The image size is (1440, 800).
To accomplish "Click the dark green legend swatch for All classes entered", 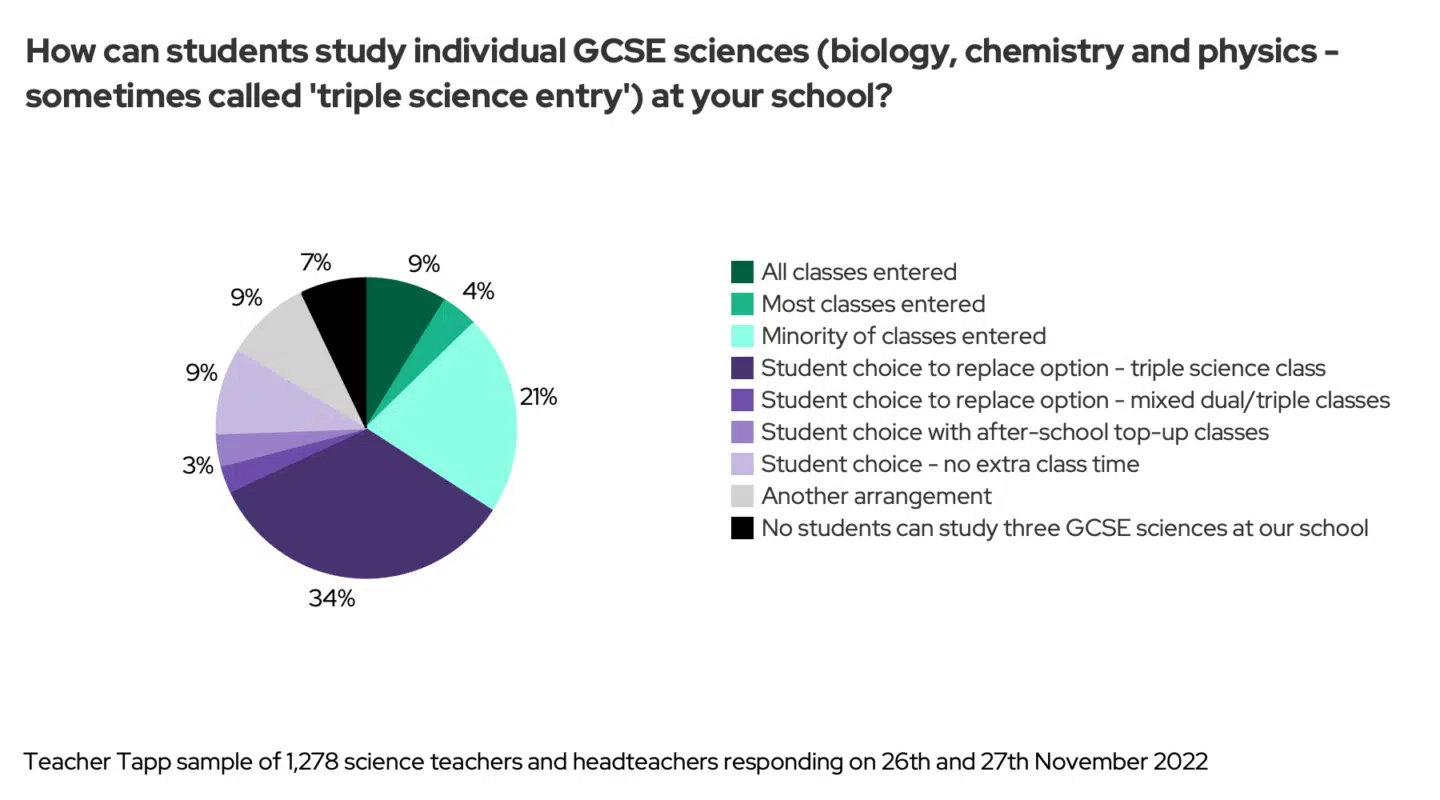I will point(742,272).
